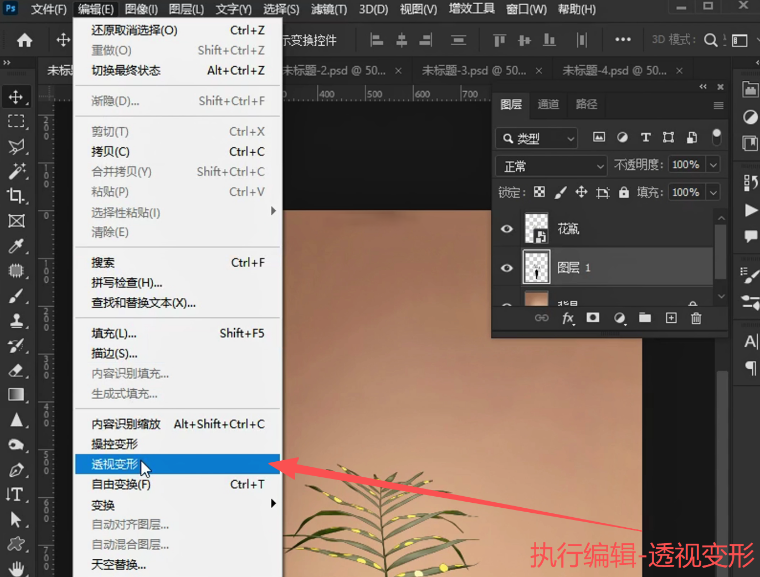760x577 pixels.
Task: Expand the 变换 submenu
Action: click(177, 504)
